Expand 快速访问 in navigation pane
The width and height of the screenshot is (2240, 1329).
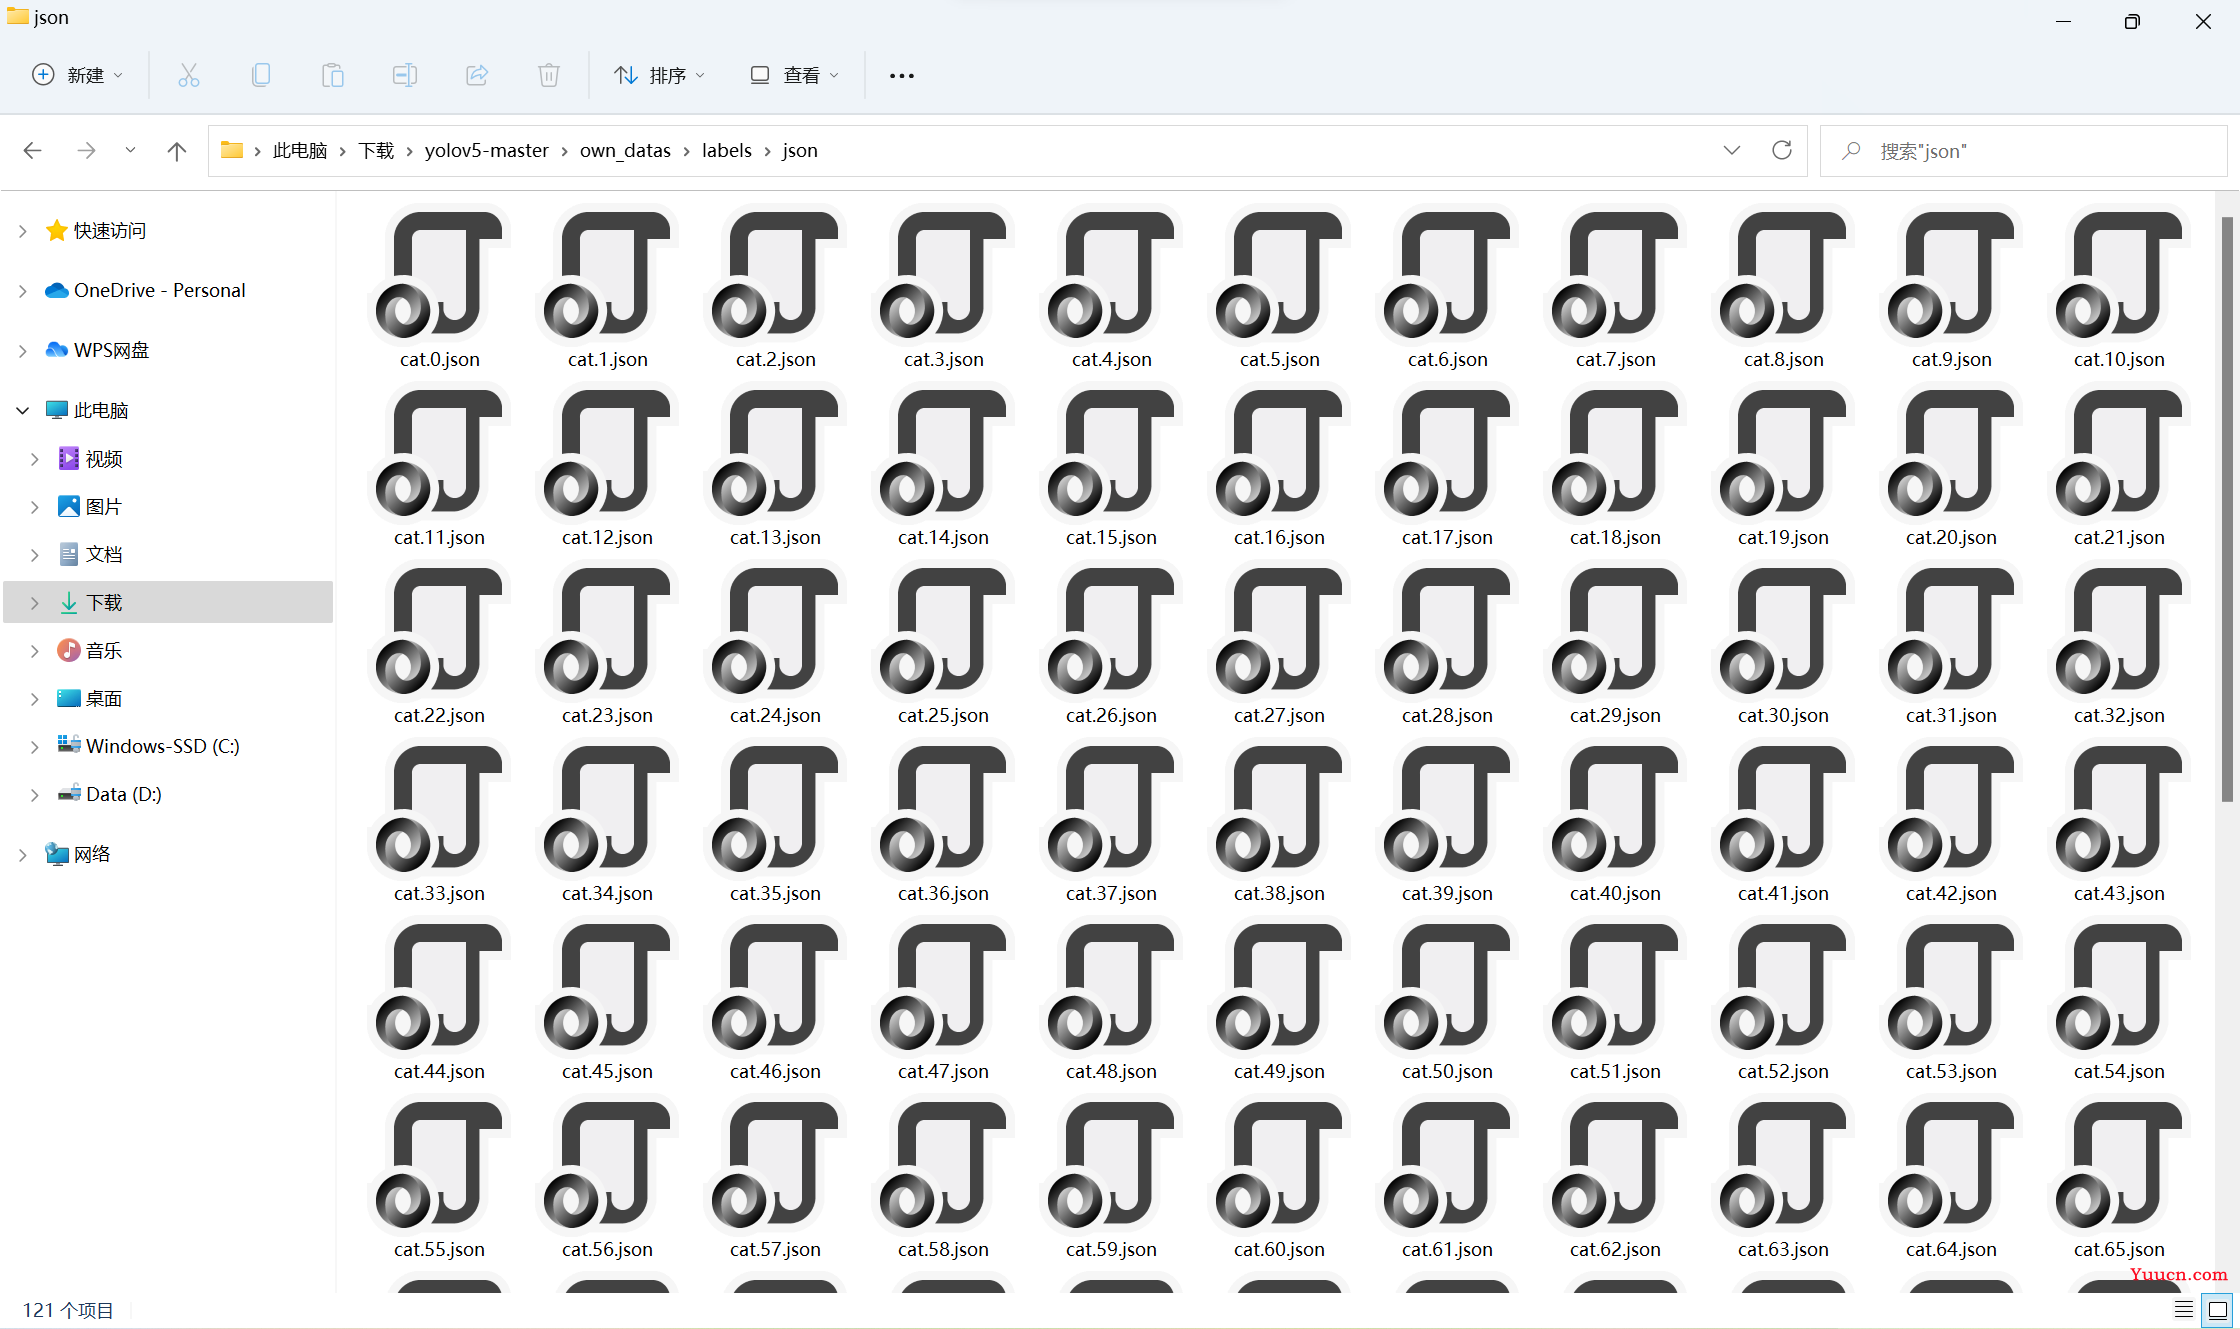[22, 231]
